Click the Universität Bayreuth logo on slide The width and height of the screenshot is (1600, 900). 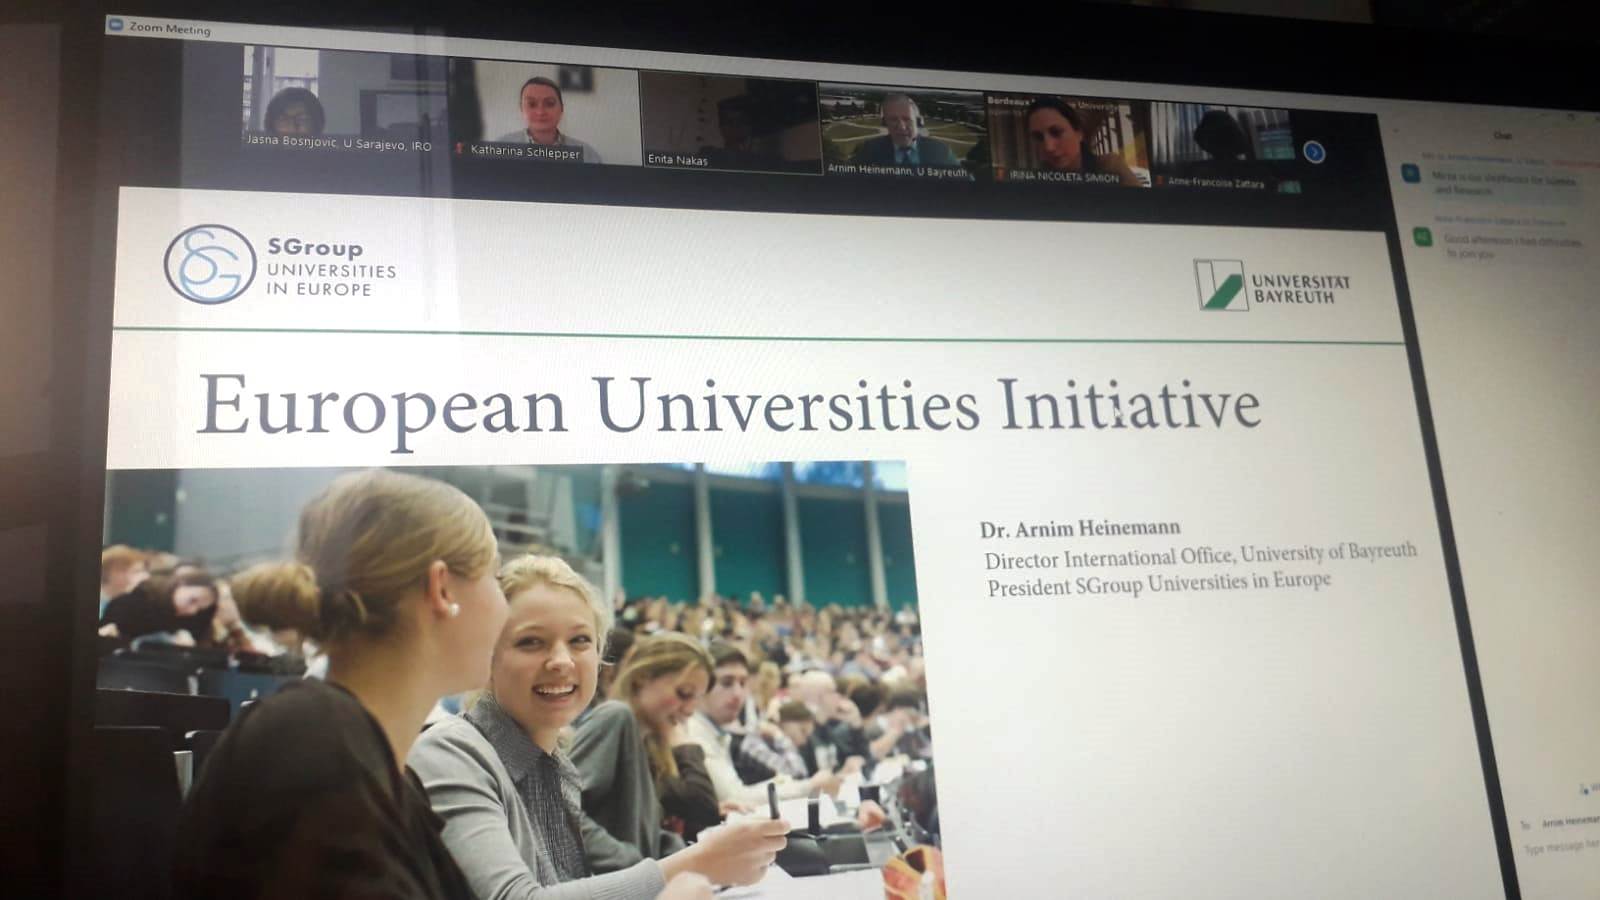point(1219,285)
